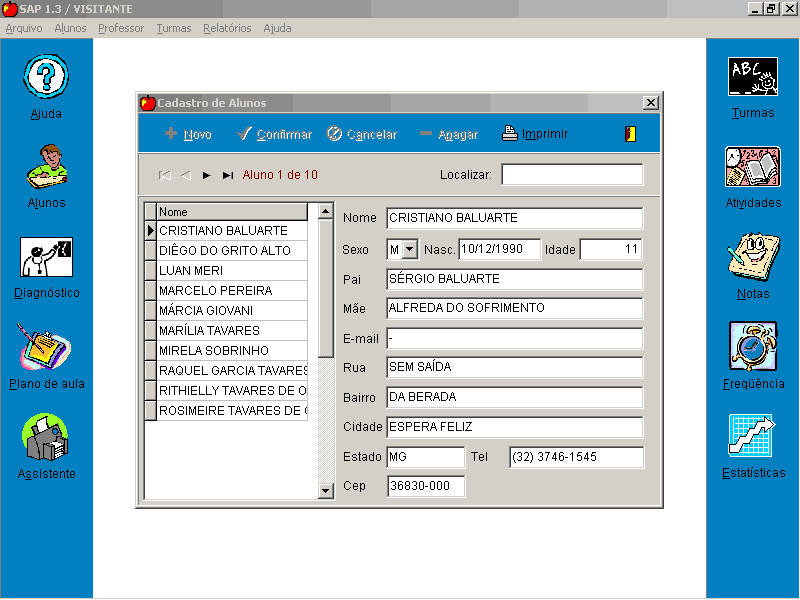Click the Localizar search field
The height and width of the screenshot is (600, 800).
click(x=572, y=175)
